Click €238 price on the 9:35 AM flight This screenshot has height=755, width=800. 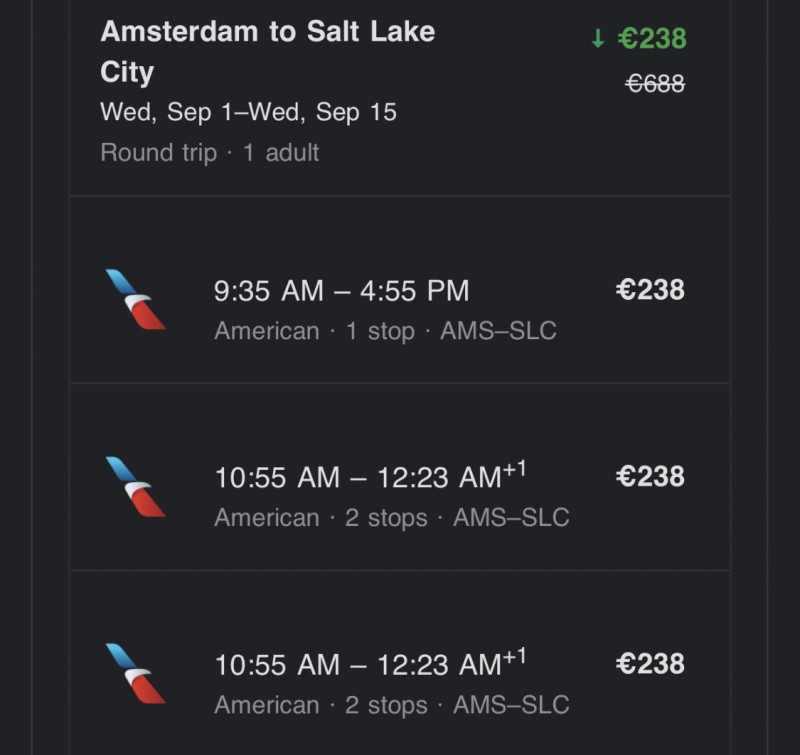[650, 290]
